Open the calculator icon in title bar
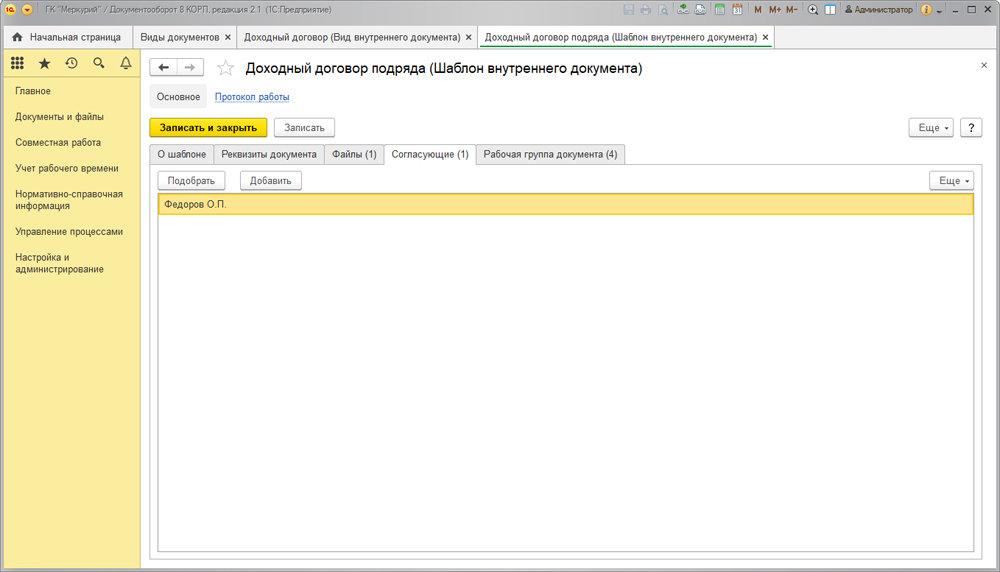The image size is (1000, 572). coord(719,10)
